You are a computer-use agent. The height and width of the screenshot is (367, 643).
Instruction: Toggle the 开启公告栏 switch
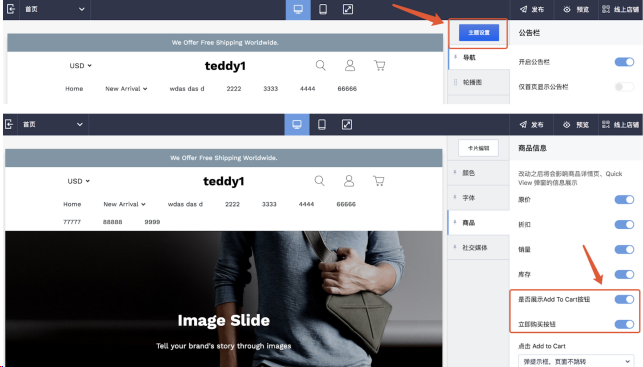624,62
